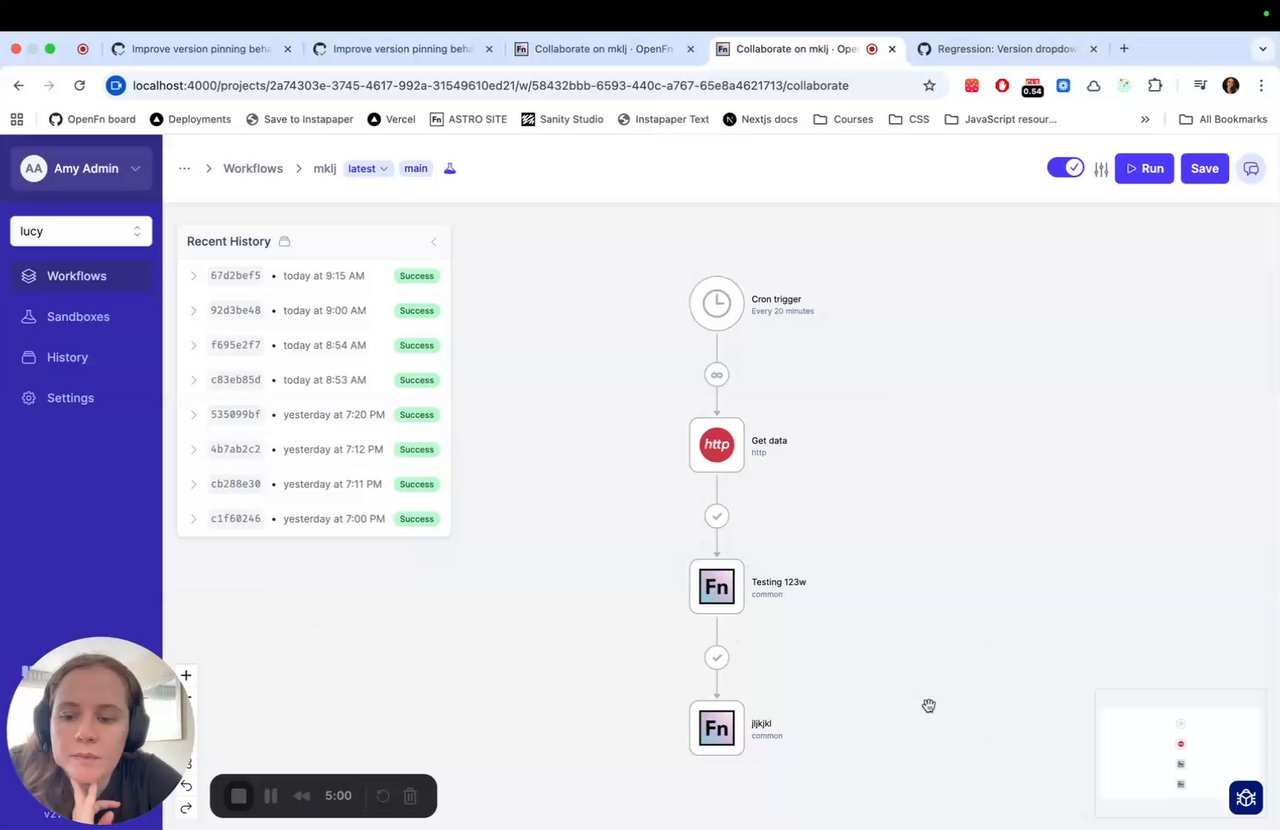The image size is (1280, 830).
Task: Select the jljkjkl Fn node icon
Action: coord(716,728)
